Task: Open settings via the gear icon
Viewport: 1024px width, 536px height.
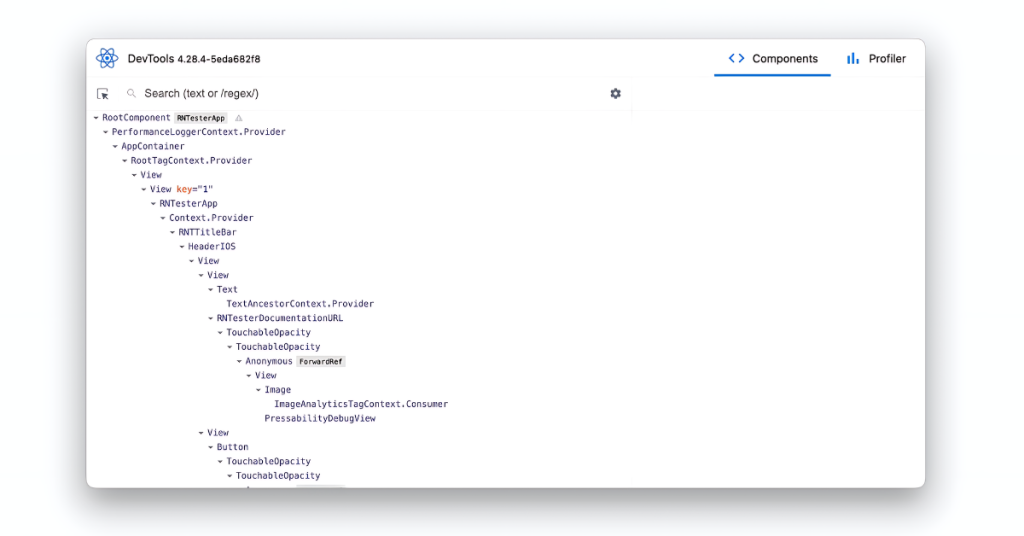Action: (615, 94)
